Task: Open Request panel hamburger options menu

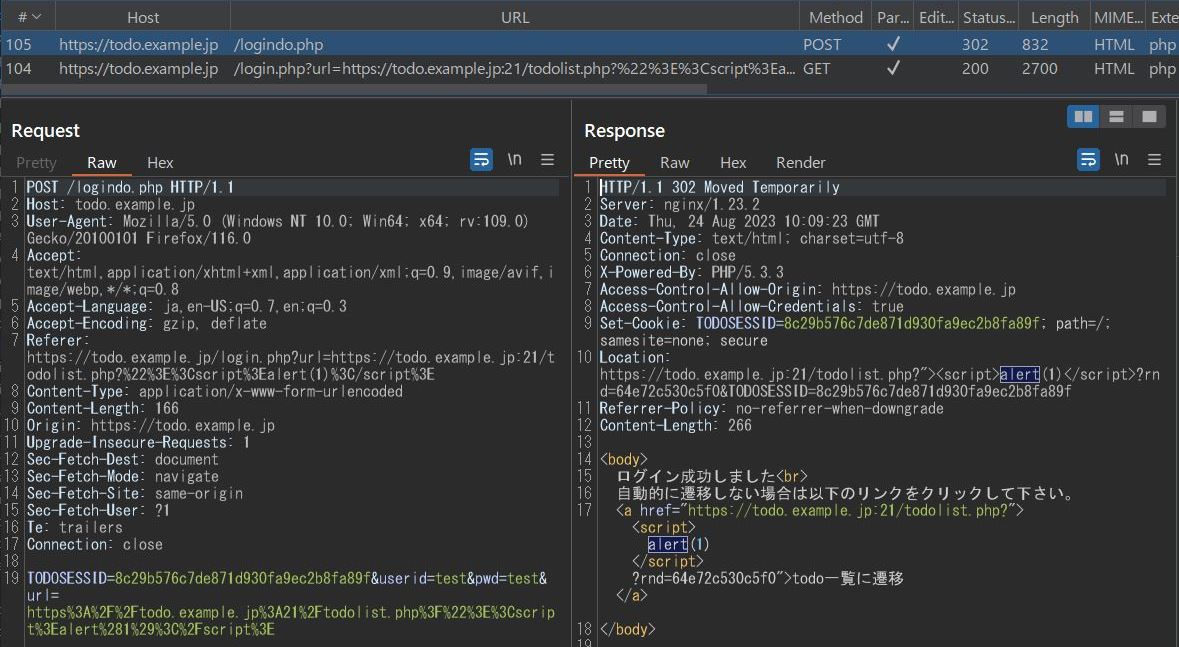Action: click(x=547, y=159)
